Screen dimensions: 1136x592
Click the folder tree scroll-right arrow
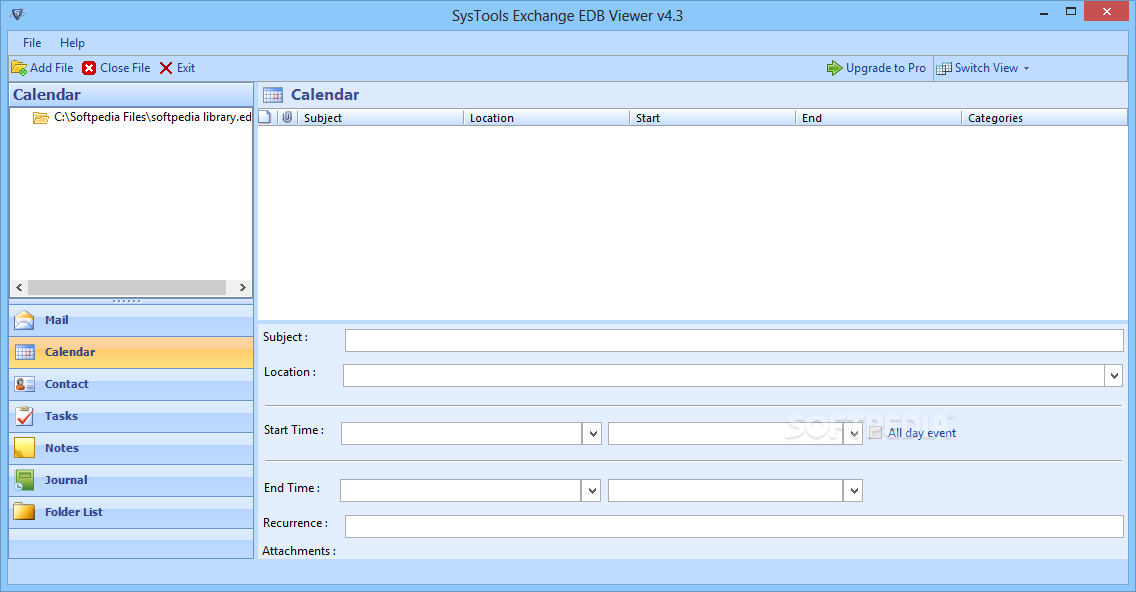(243, 288)
